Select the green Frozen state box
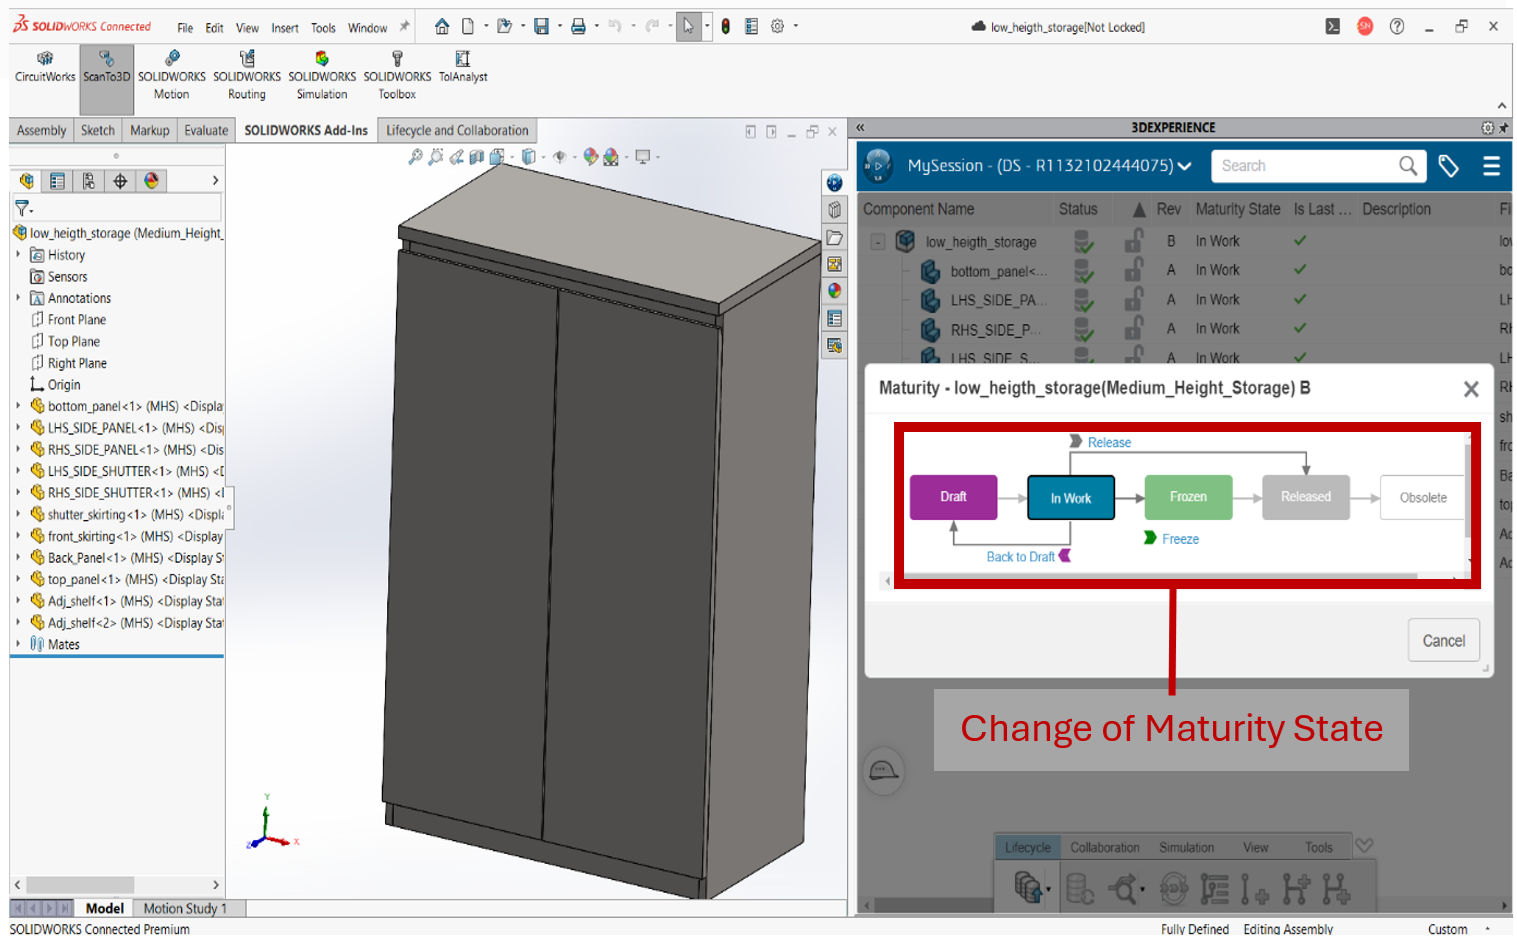 (1188, 497)
